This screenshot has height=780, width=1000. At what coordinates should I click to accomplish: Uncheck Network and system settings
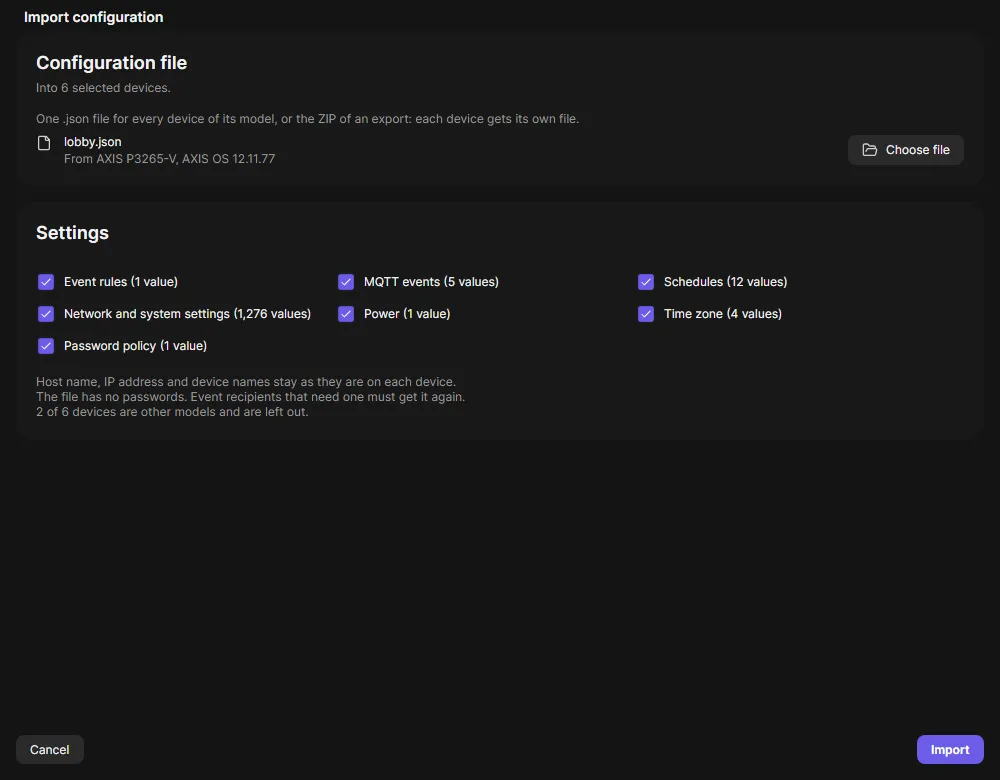(x=46, y=314)
